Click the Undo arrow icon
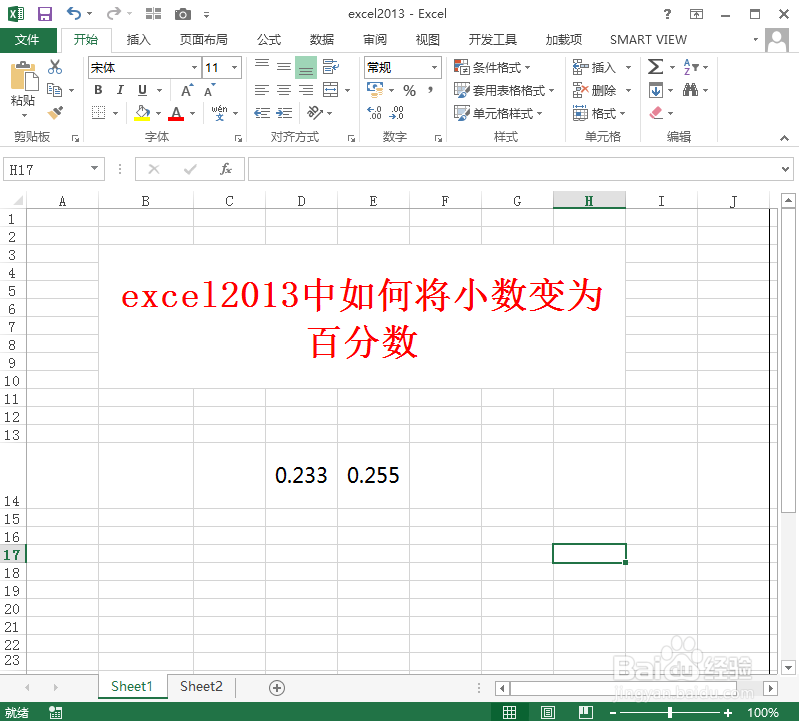Screen dimensions: 799x721 pyautogui.click(x=74, y=14)
